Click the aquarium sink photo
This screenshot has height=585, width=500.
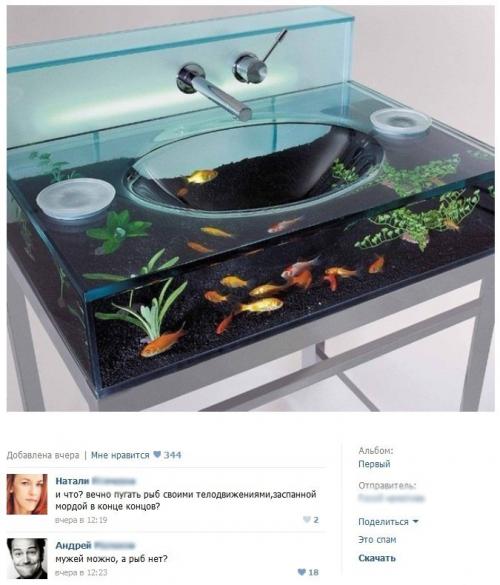point(250,208)
